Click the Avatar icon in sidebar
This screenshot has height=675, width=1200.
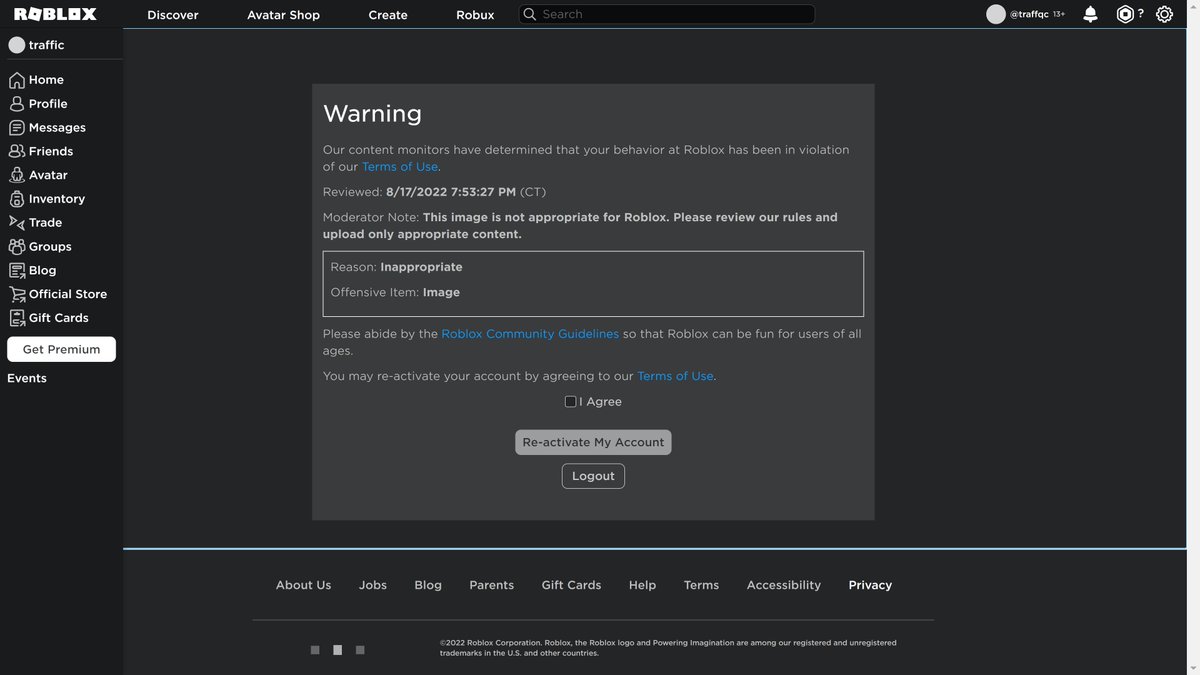(x=17, y=175)
